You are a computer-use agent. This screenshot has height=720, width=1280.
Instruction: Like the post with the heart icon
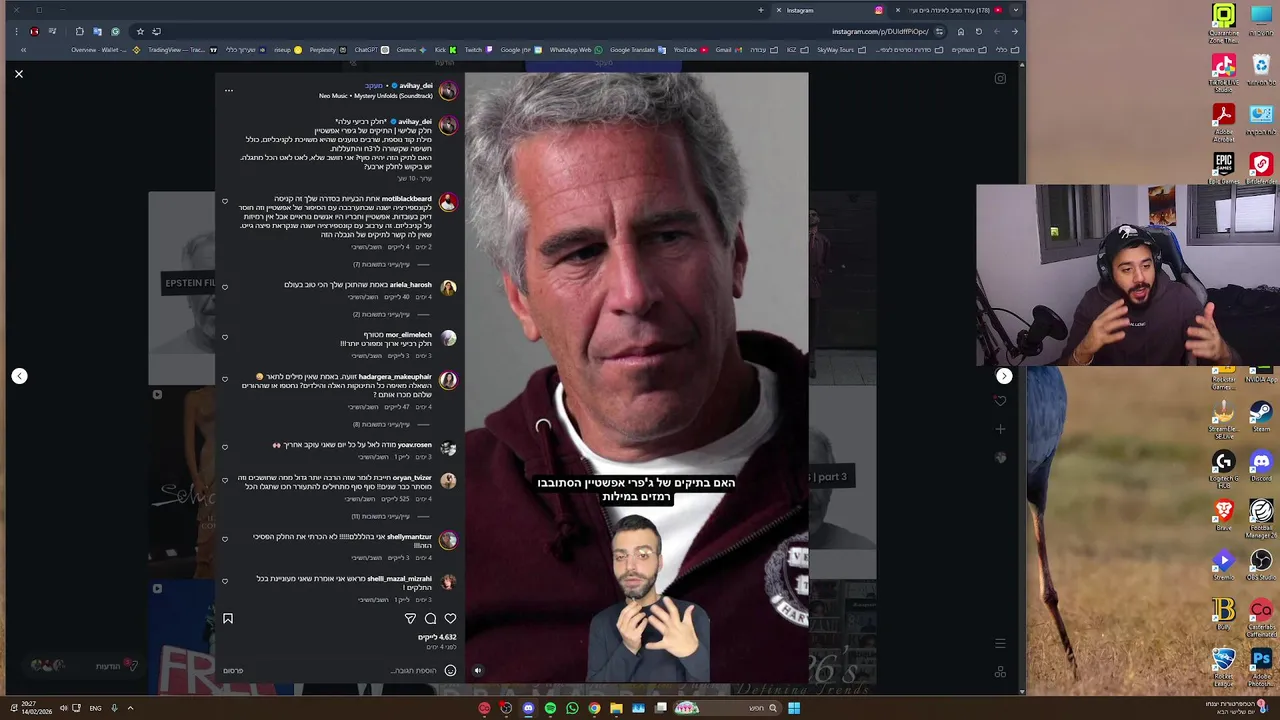pyautogui.click(x=450, y=619)
